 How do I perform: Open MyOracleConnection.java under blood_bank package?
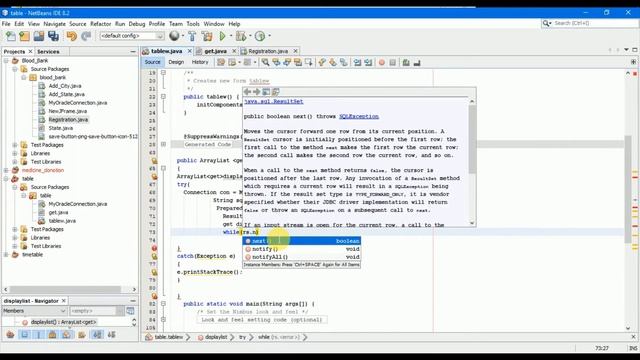[78, 103]
